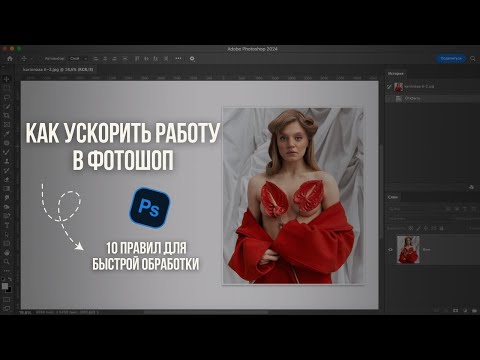Select the Pen tool
The width and height of the screenshot is (480, 360).
[x=6, y=216]
